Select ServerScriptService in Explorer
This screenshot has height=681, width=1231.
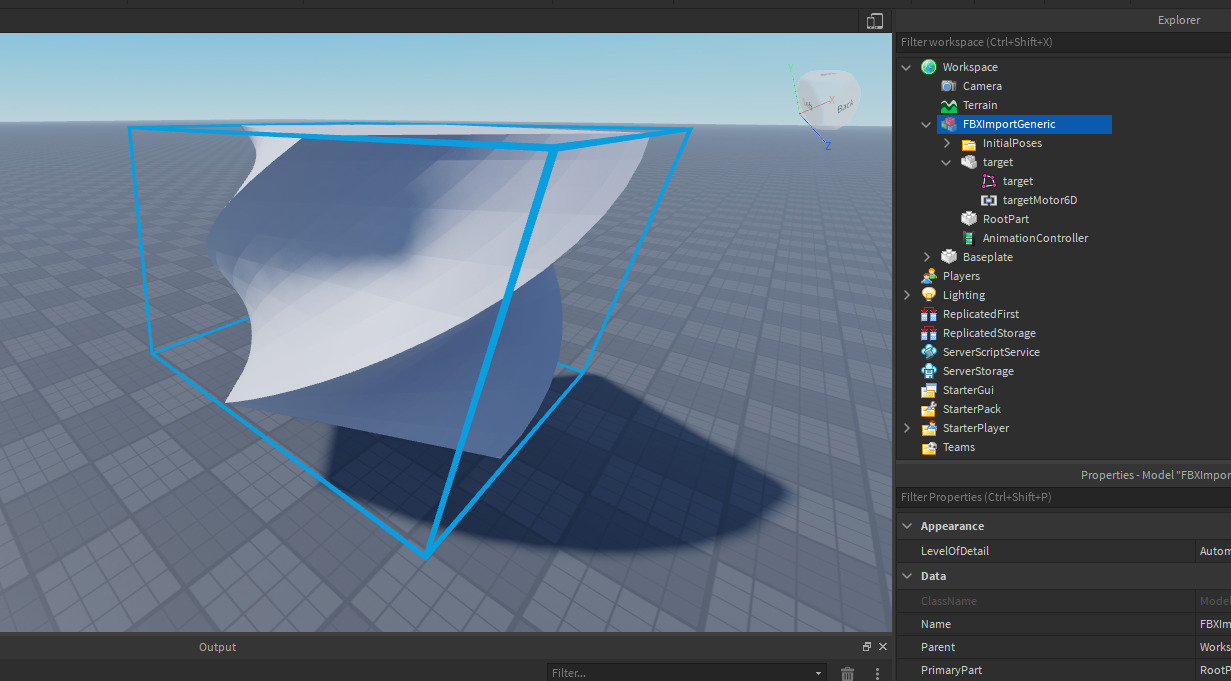tap(990, 352)
